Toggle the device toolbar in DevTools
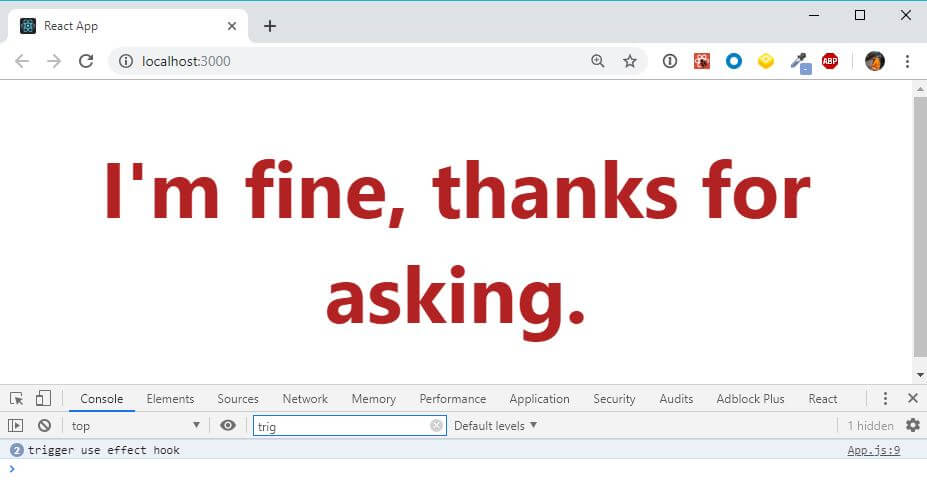 coord(43,399)
